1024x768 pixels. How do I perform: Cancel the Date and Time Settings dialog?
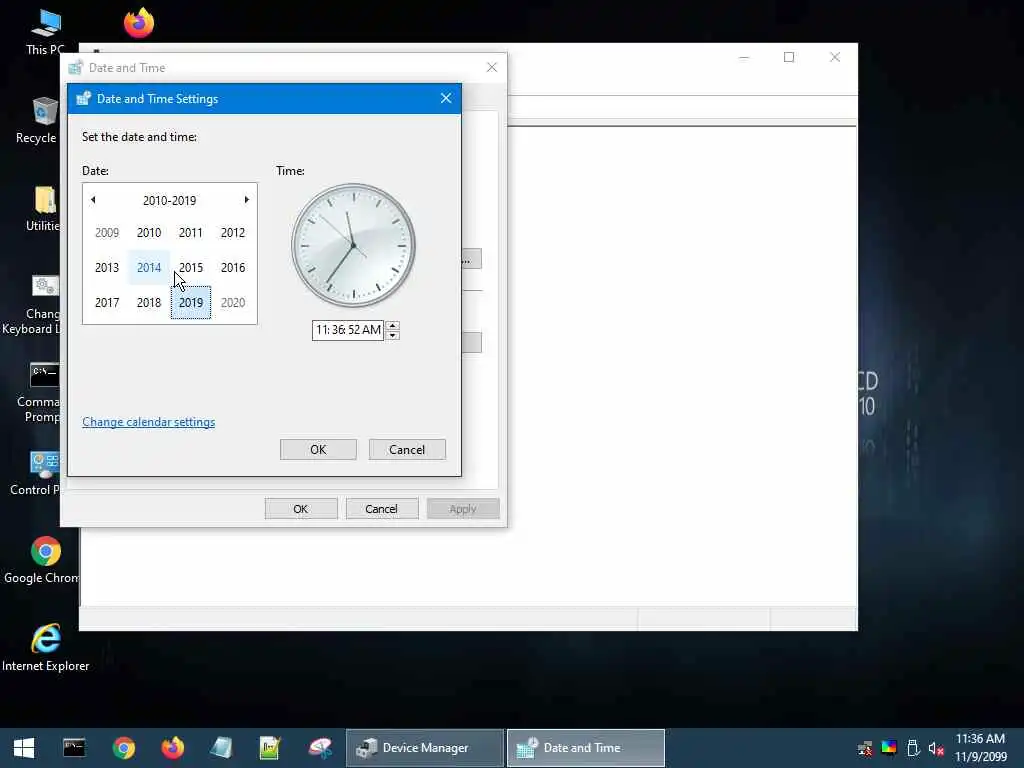pos(407,449)
